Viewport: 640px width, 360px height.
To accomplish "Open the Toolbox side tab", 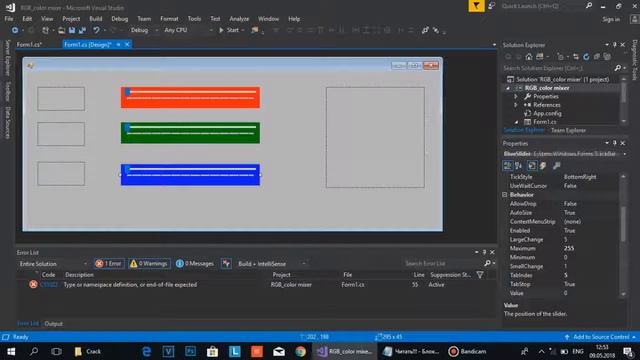I will tap(8, 91).
